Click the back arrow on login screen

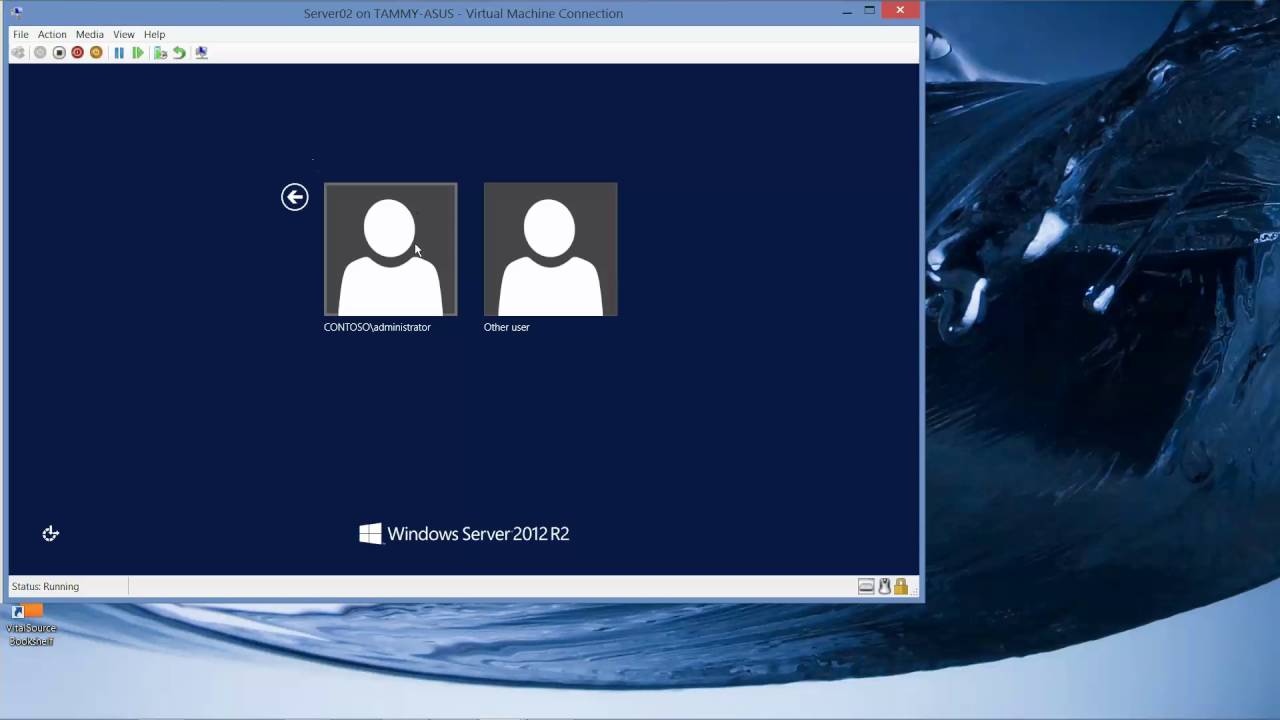(x=295, y=197)
